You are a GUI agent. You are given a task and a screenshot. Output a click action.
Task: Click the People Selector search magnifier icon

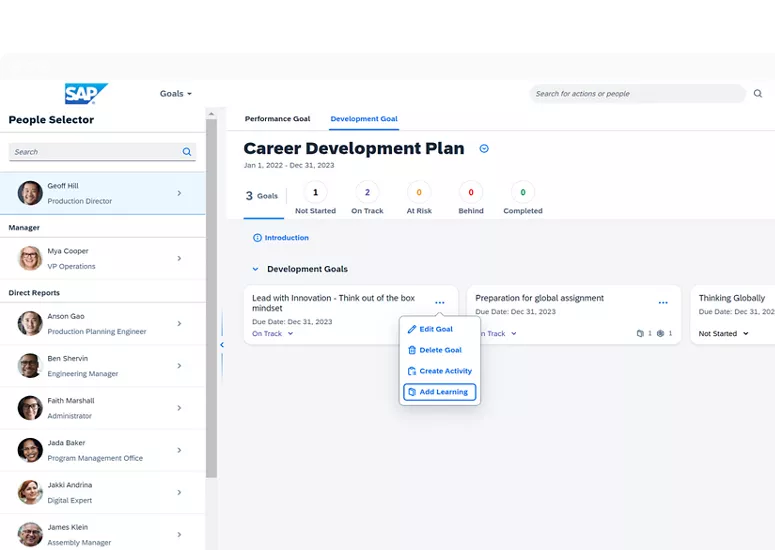point(187,152)
